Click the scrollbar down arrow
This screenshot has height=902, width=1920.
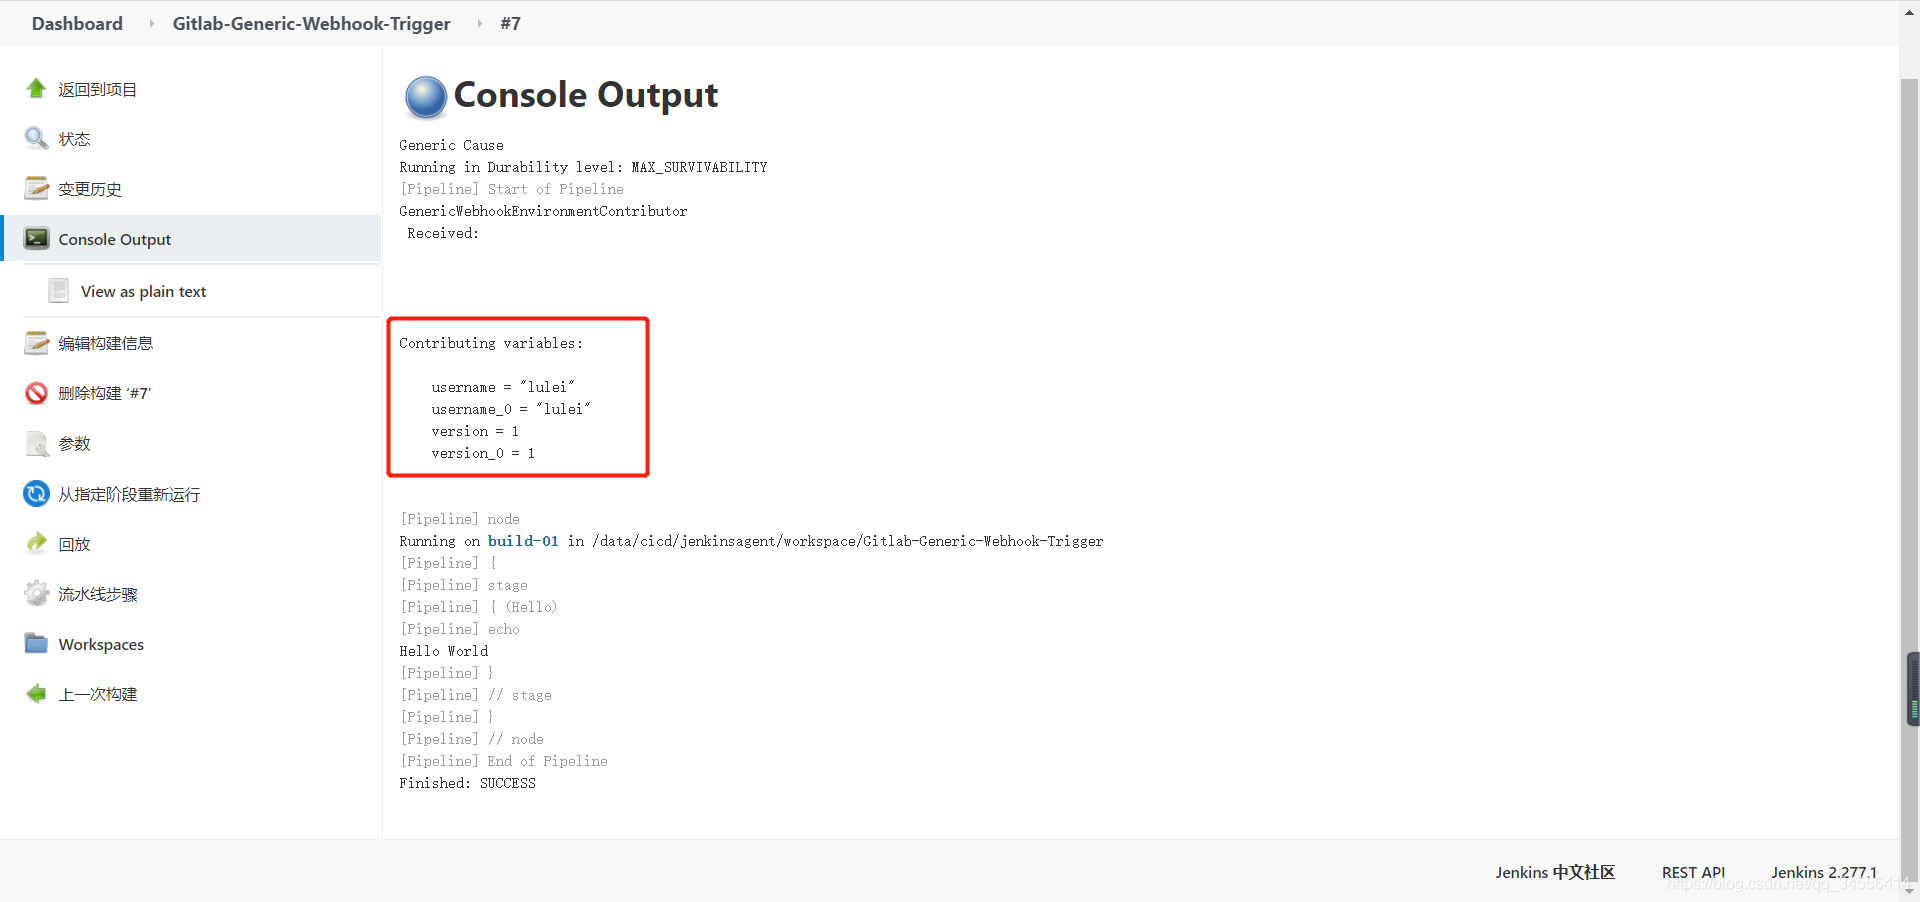point(1910,891)
